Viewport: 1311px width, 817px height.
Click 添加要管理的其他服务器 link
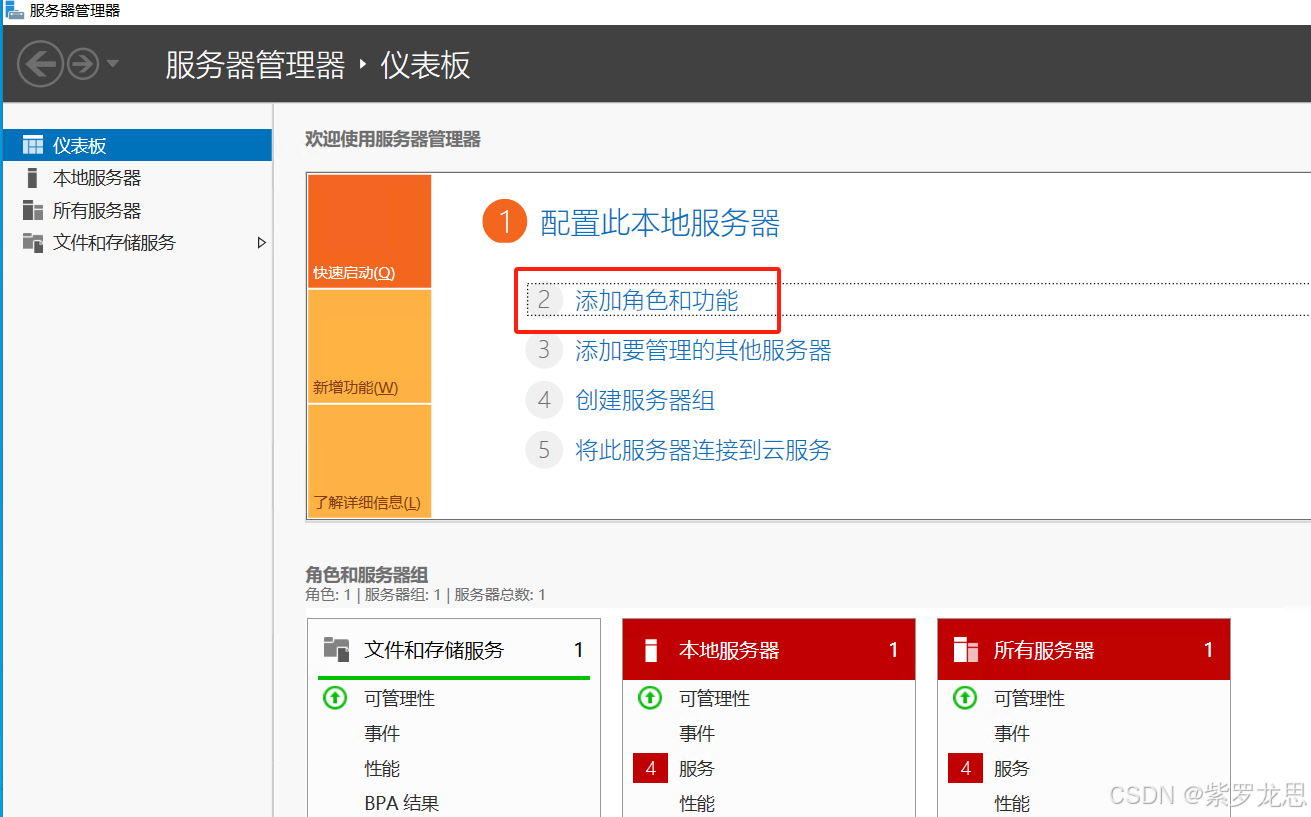(703, 350)
